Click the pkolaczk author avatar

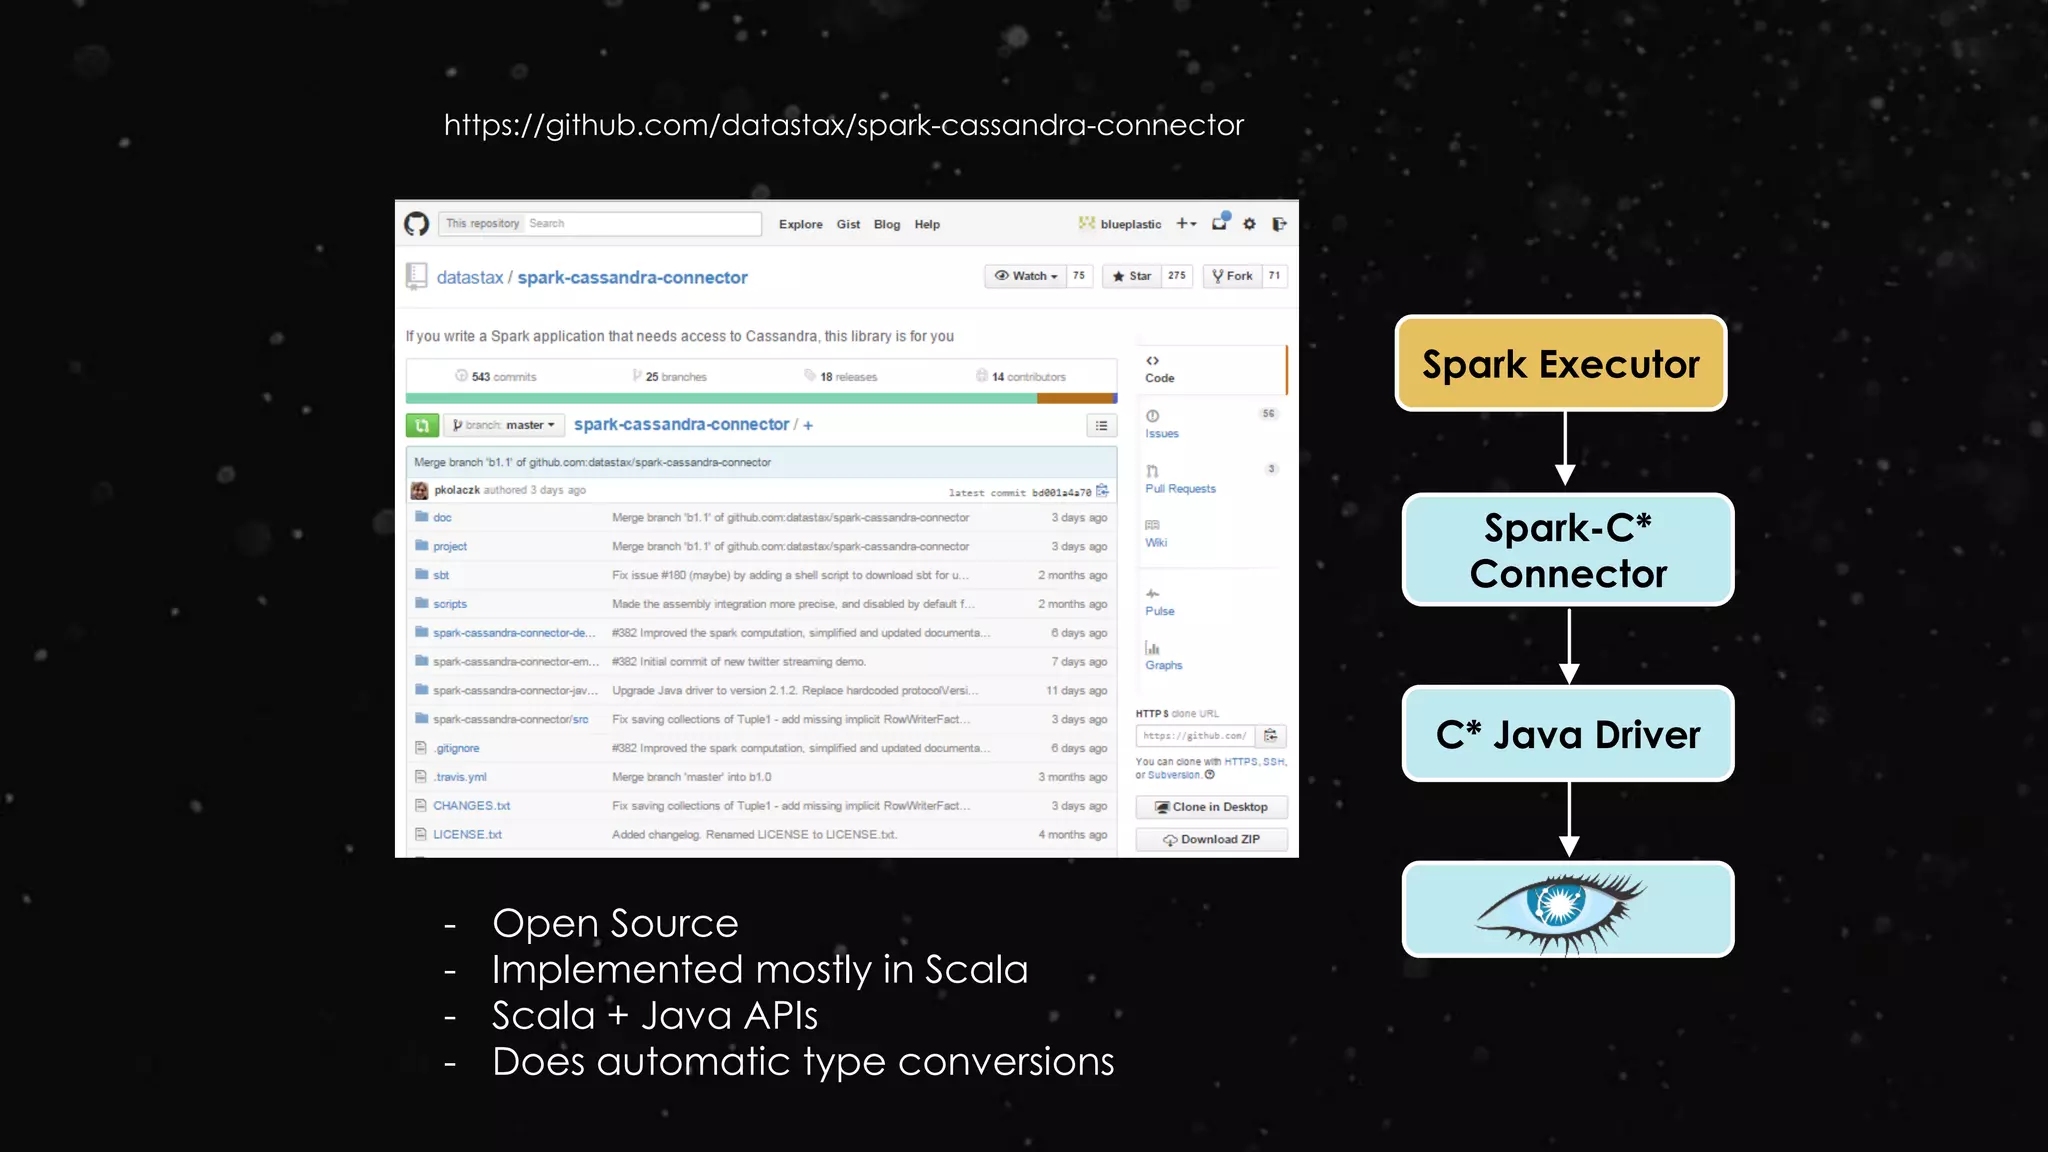420,490
